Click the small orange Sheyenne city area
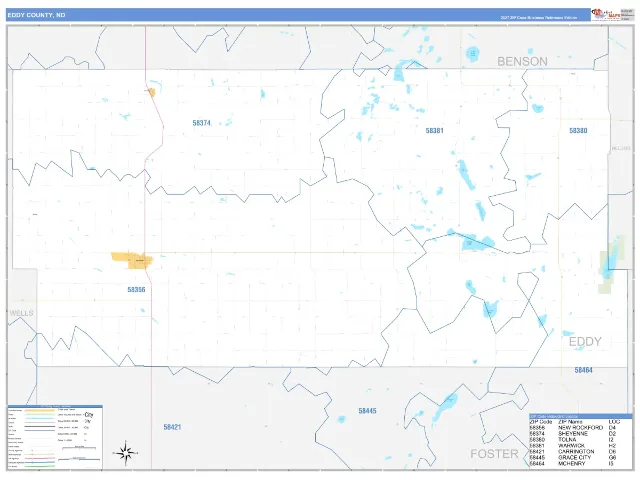 tap(152, 93)
